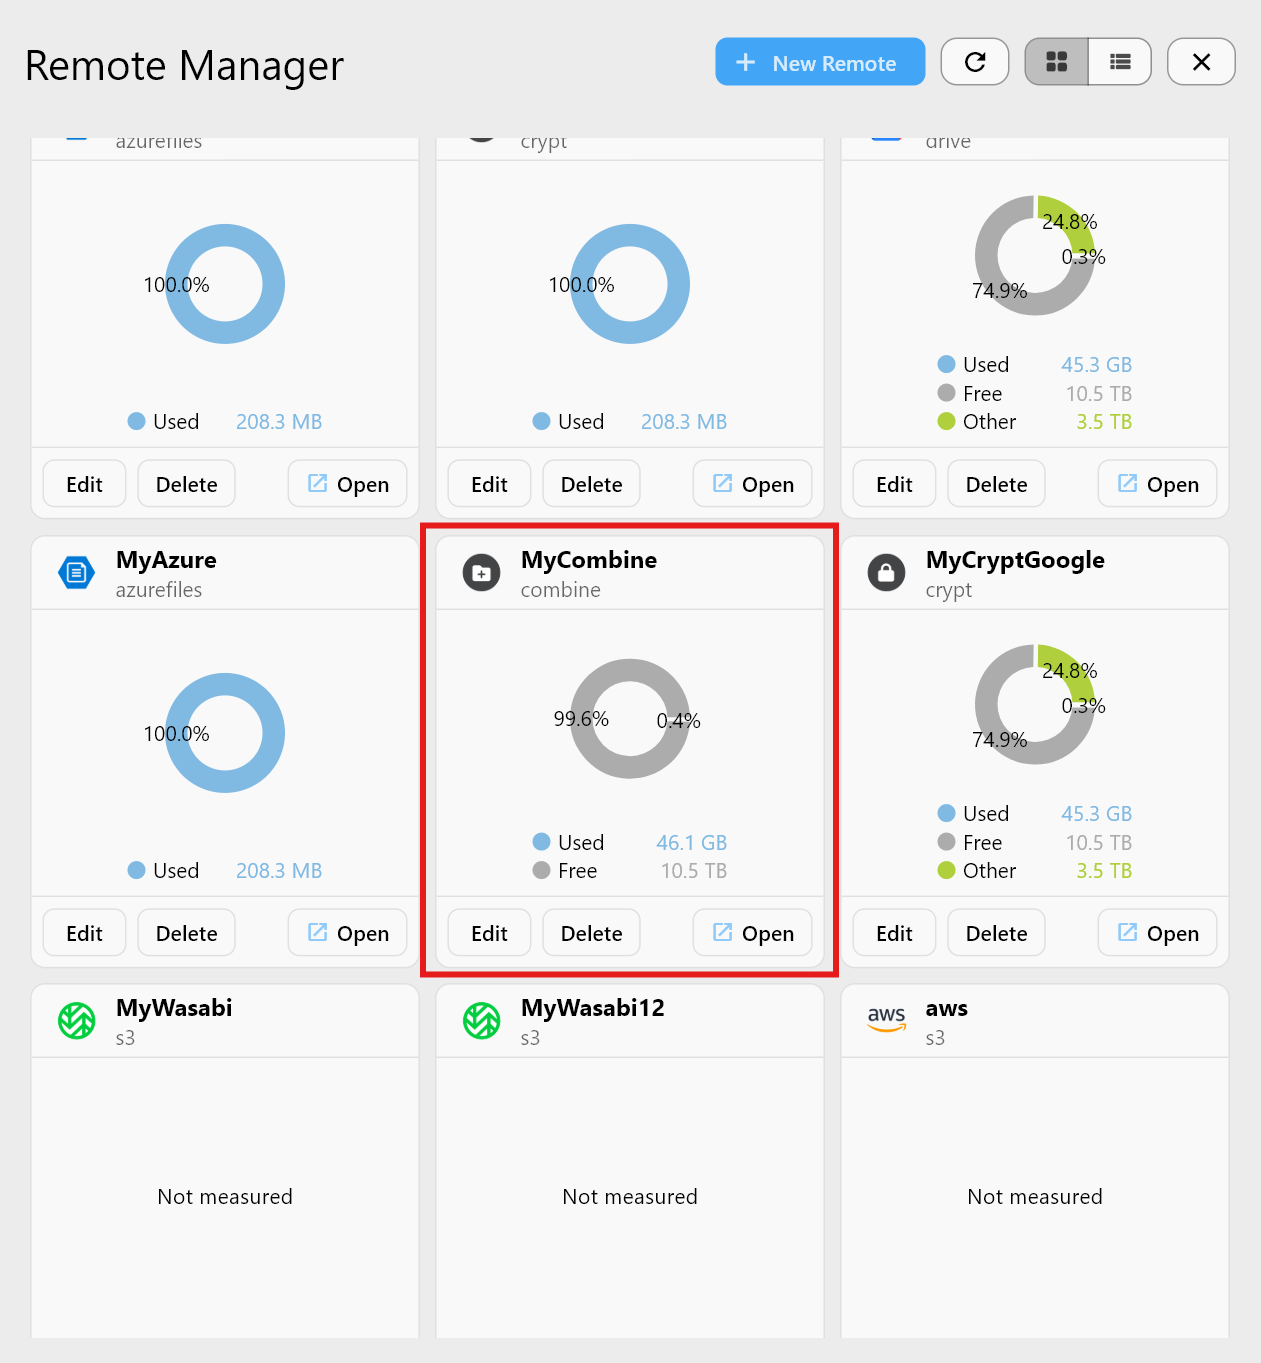
Task: Click New Remote to add a remote
Action: click(x=820, y=61)
